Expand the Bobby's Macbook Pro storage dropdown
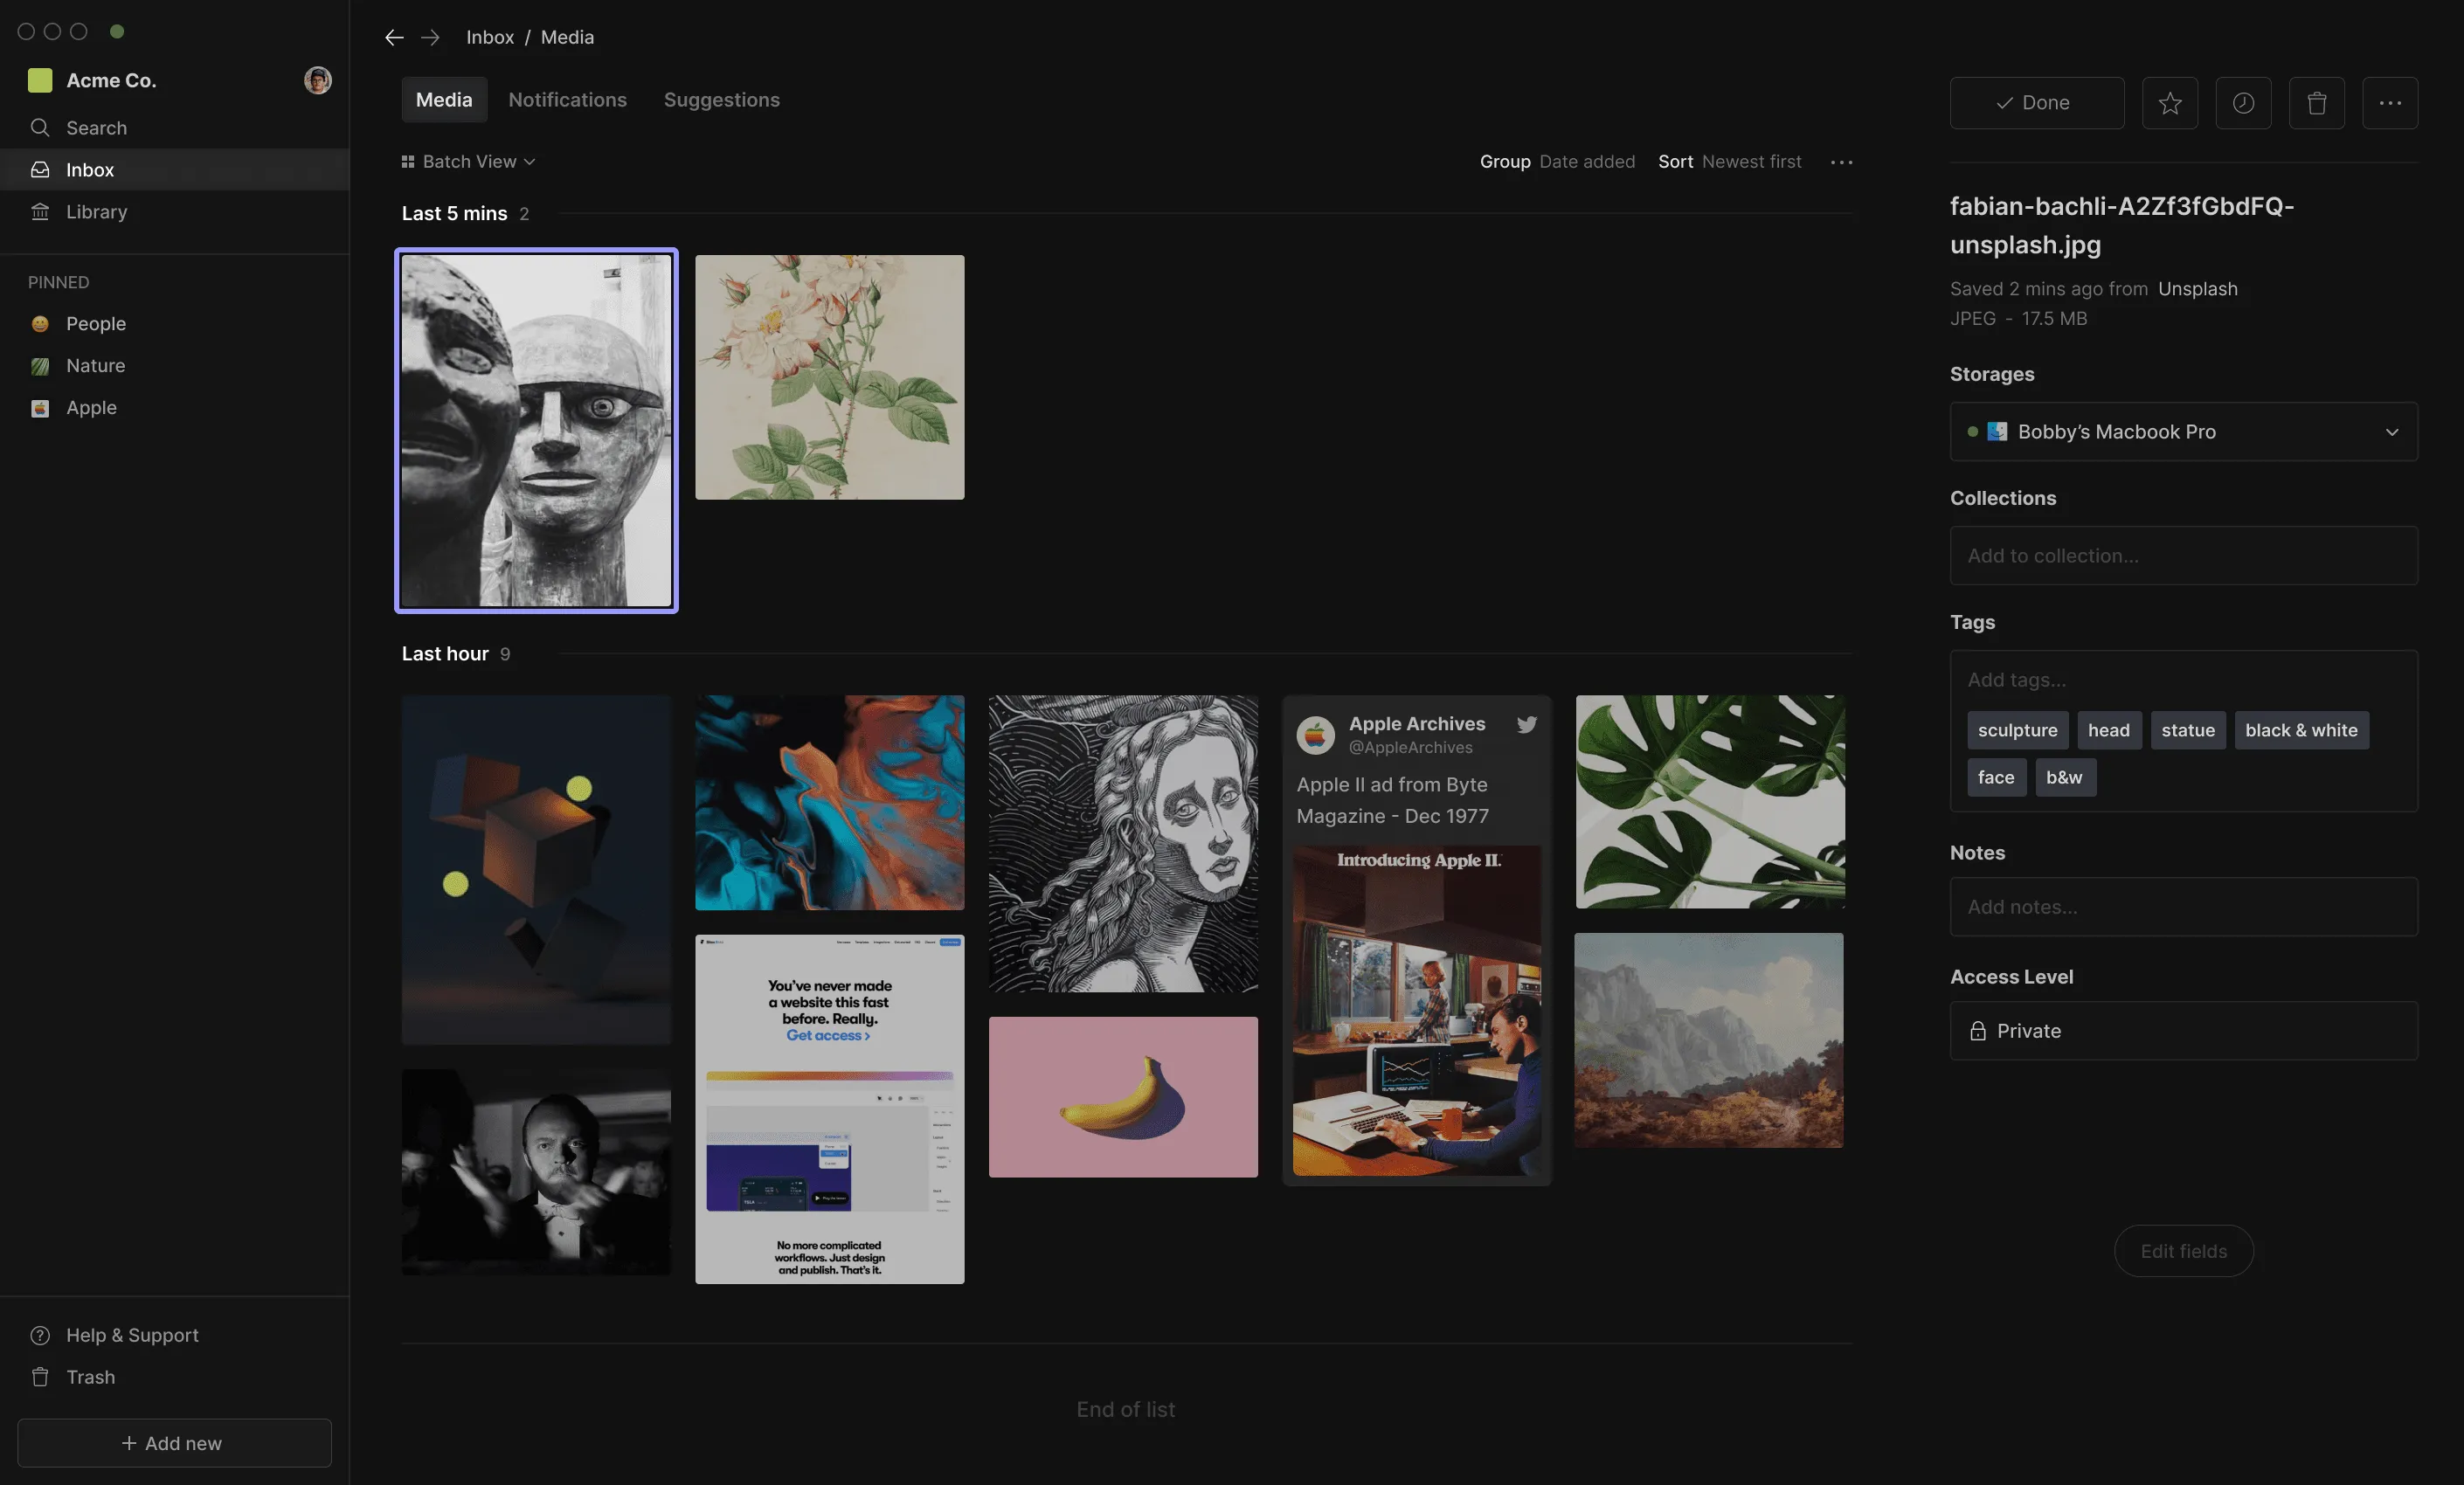The height and width of the screenshot is (1485, 2464). pos(2184,432)
